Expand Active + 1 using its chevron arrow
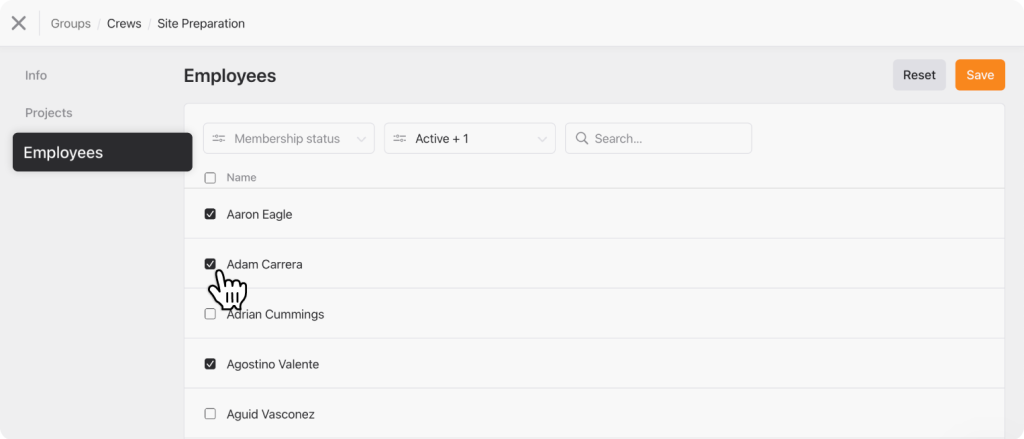Viewport: 1024px width, 439px height. 542,139
